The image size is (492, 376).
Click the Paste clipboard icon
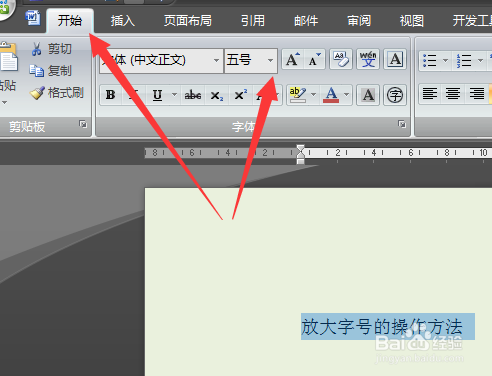click(x=8, y=57)
